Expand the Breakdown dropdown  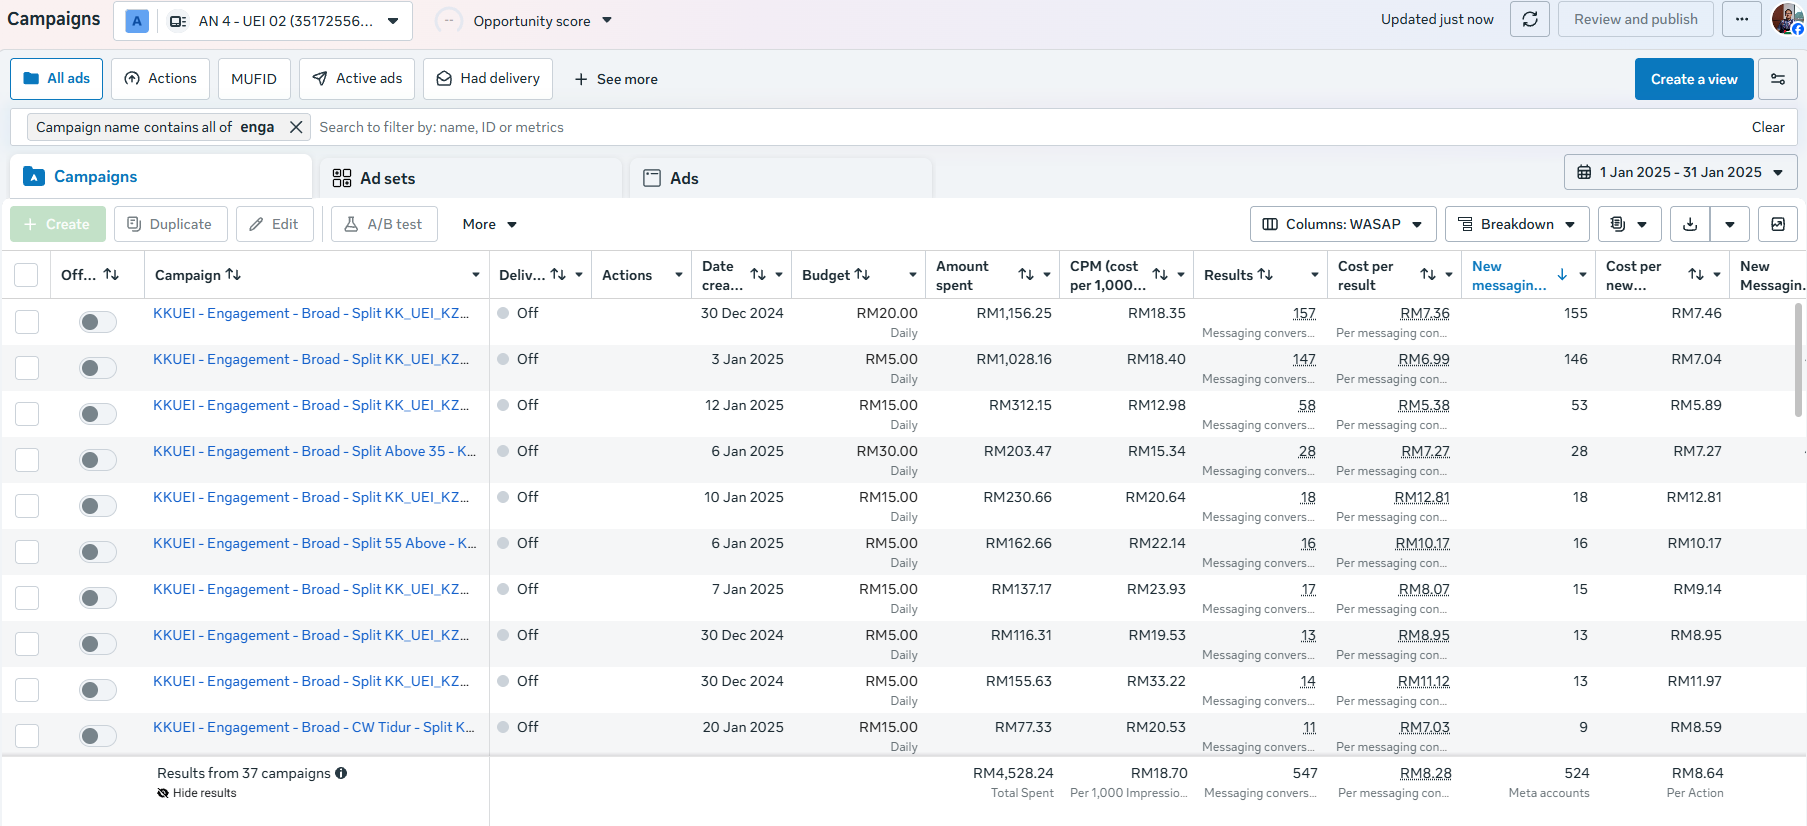click(1517, 224)
